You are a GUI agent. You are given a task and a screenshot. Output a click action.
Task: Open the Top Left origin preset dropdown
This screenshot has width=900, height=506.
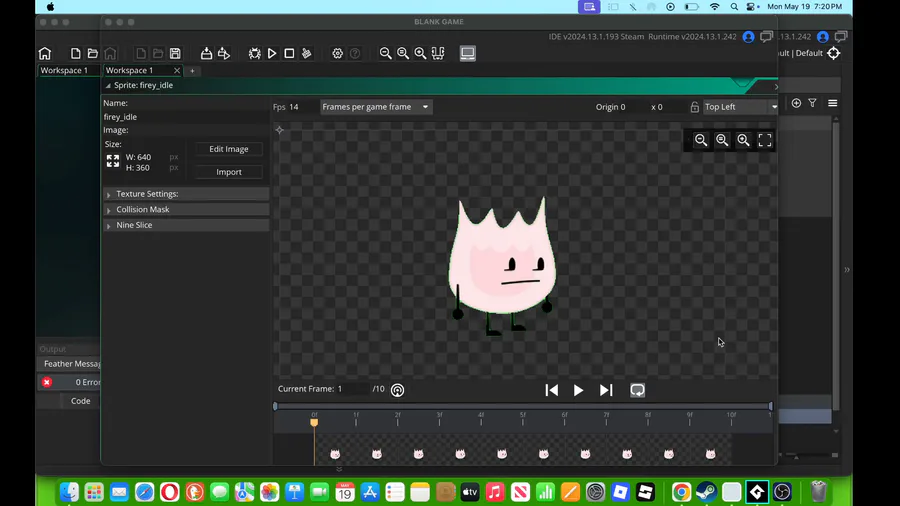[x=740, y=107]
